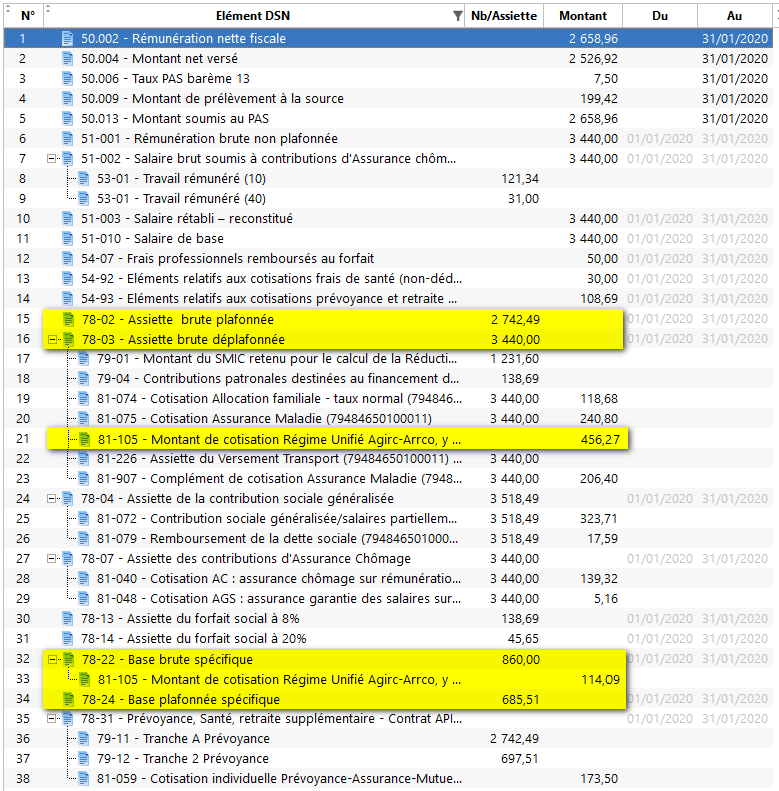This screenshot has height=791, width=779.
Task: Click icon of 78-13 forfait social à 8%
Action: [67, 618]
